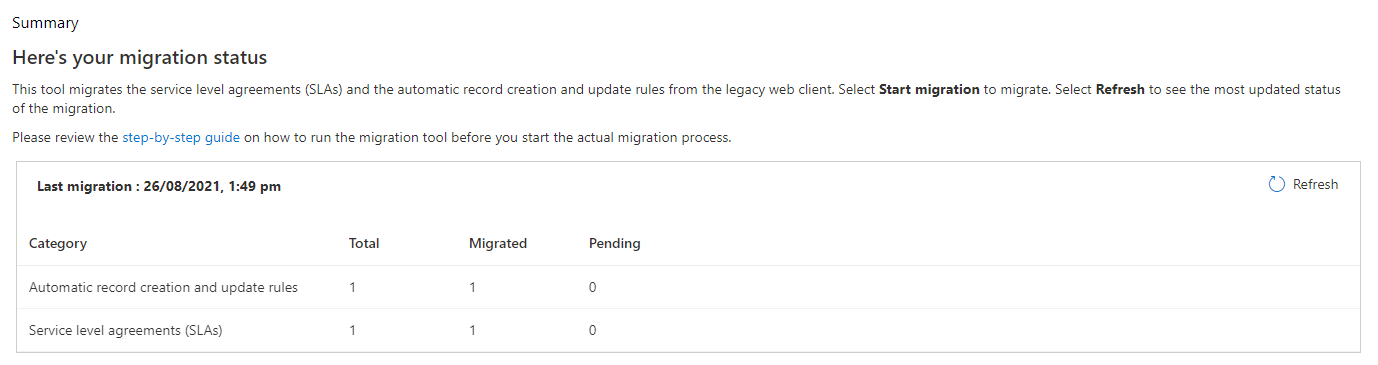Click the Pending value for SLAs
The image size is (1378, 365).
coord(593,331)
